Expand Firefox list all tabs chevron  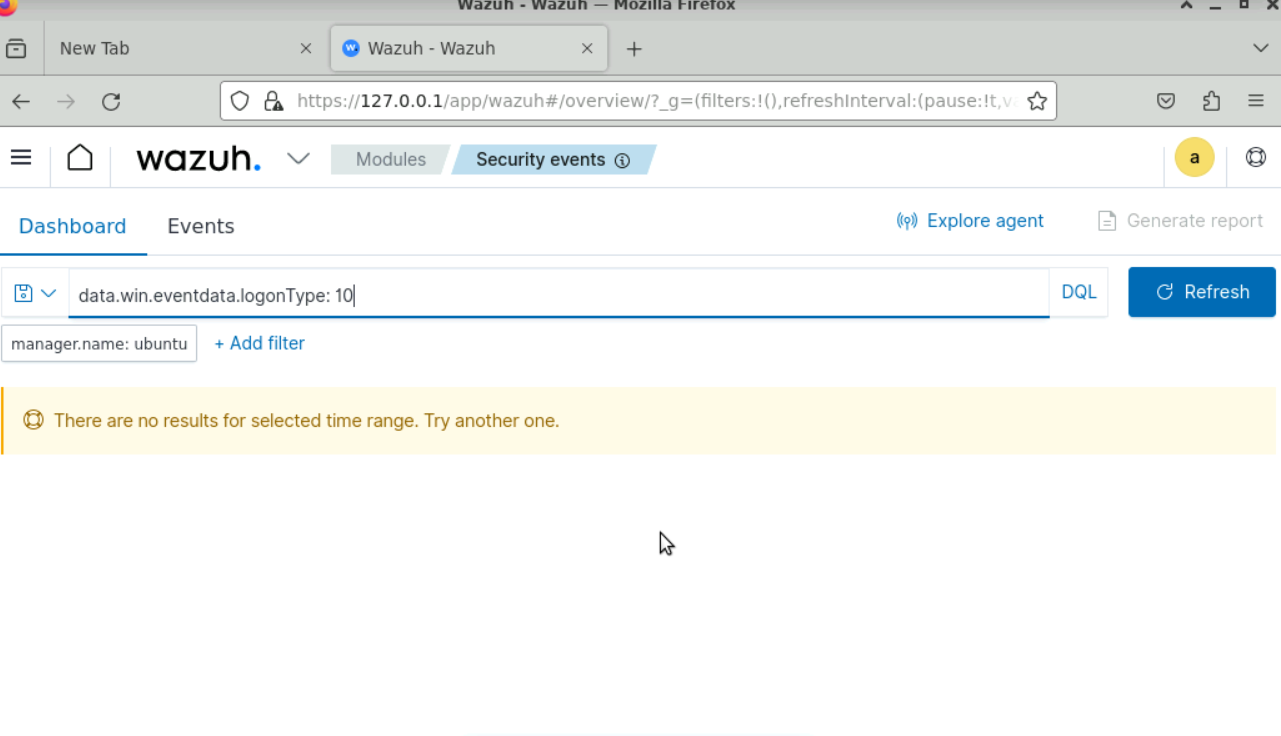1260,48
